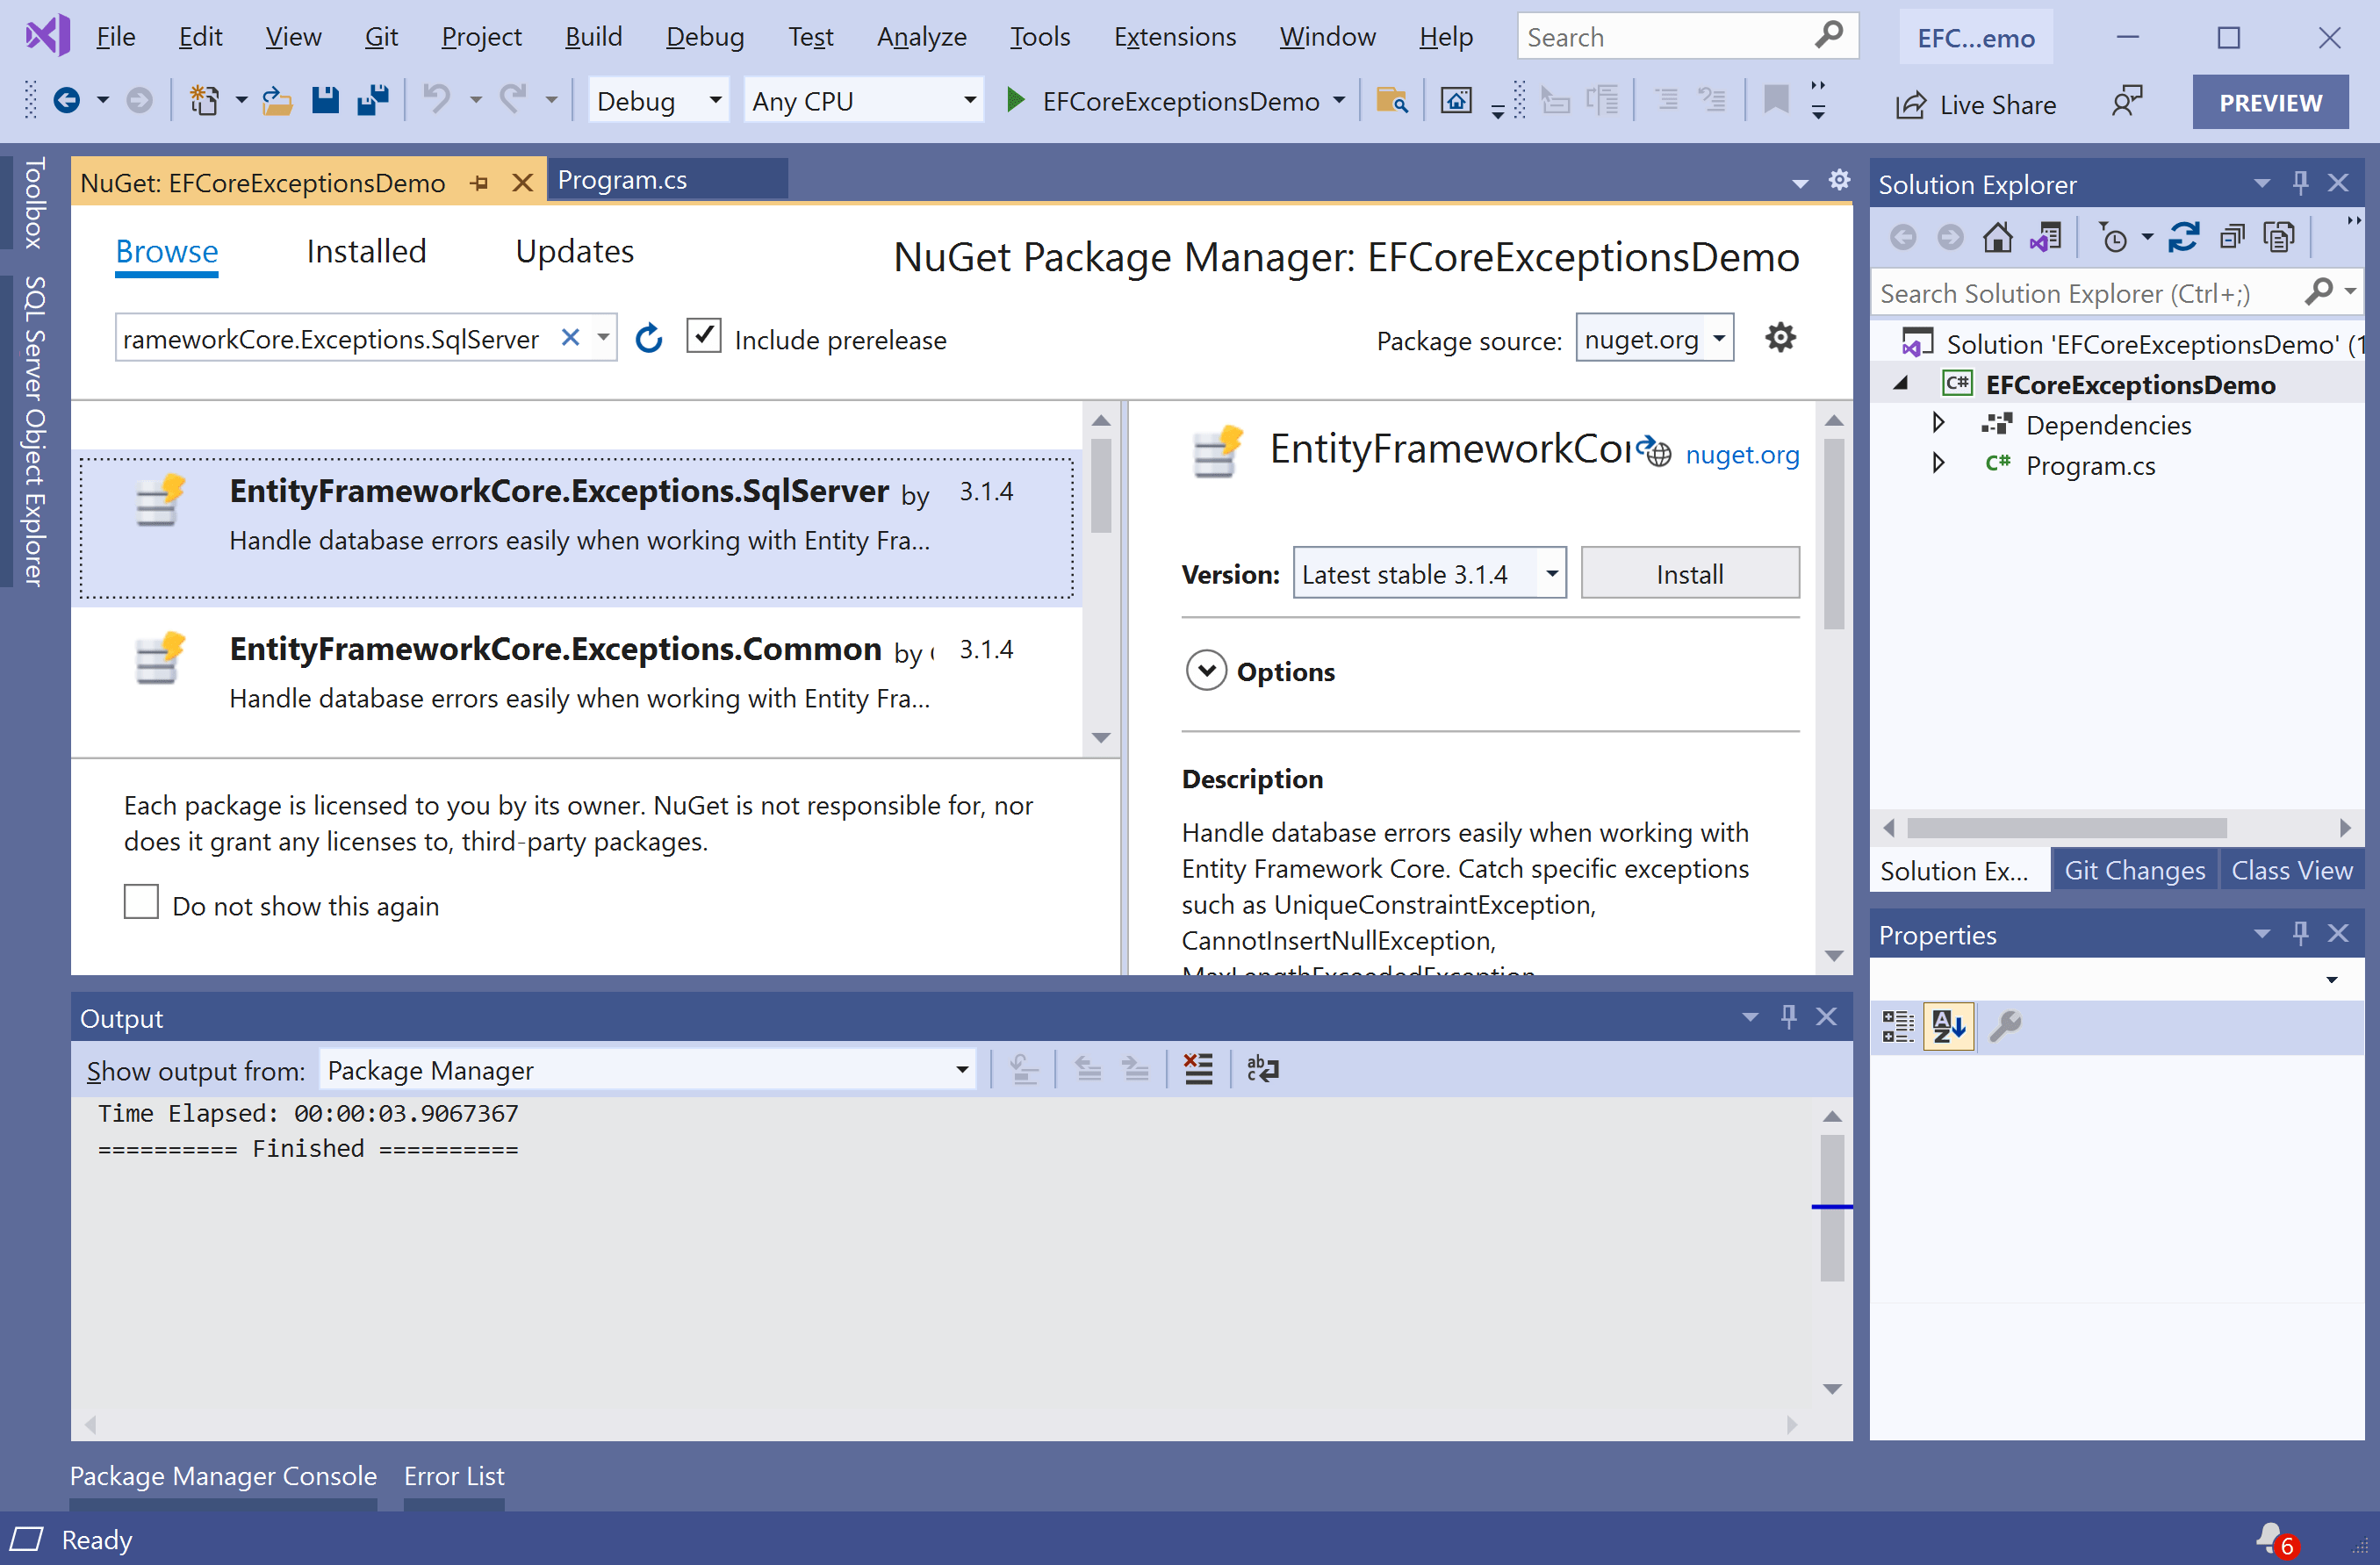Toggle word wrap in the Output window
The width and height of the screenshot is (2380, 1565).
click(x=1262, y=1068)
